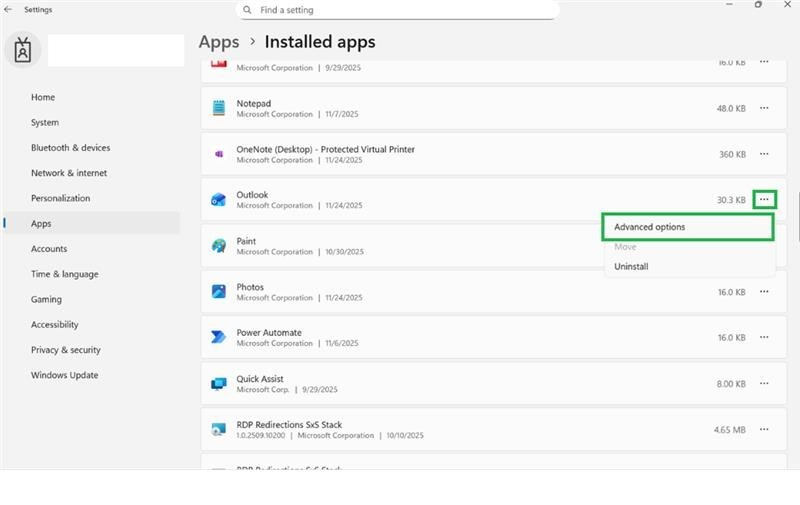This screenshot has width=800, height=505.
Task: Open the Bluetooth & devices settings page
Action: click(x=70, y=148)
